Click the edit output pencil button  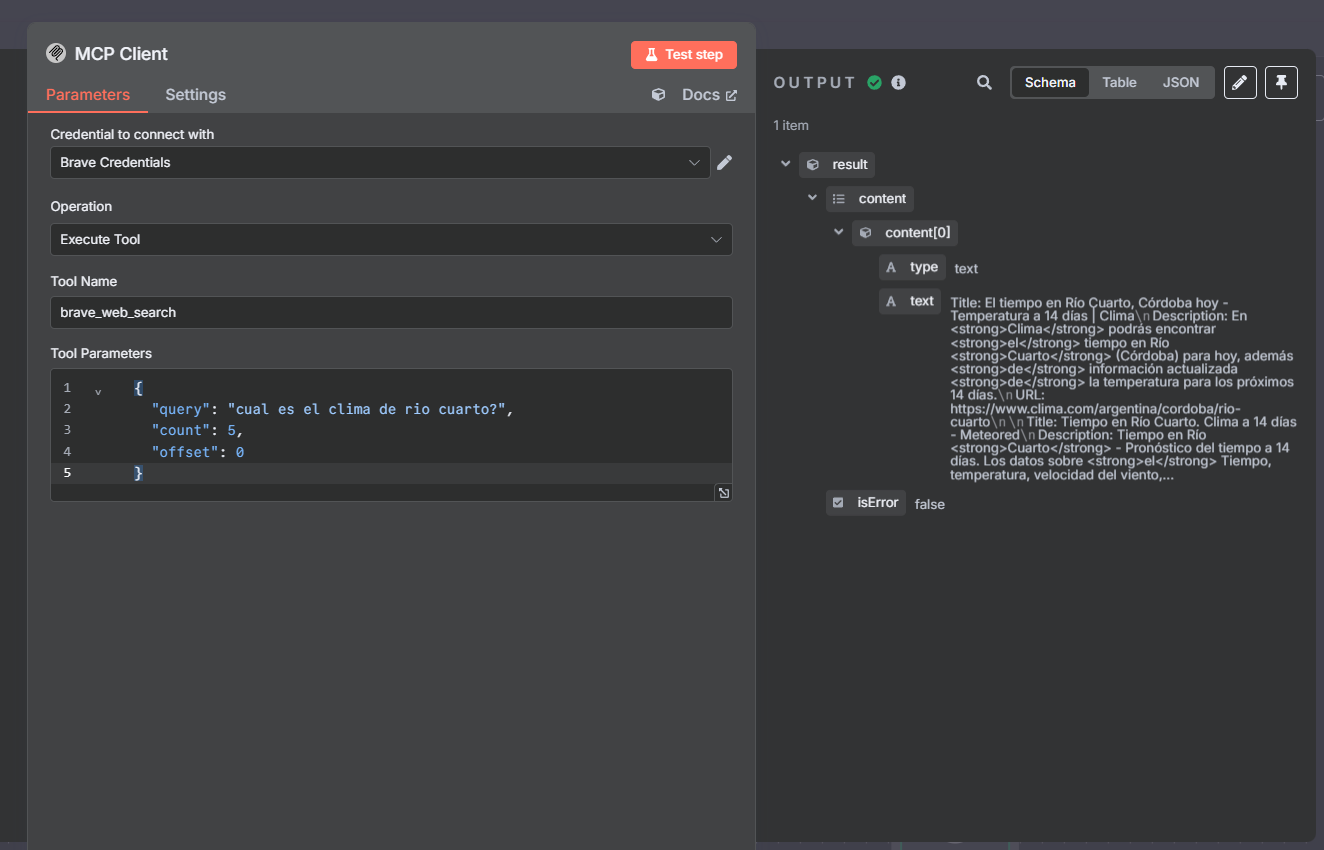point(1240,83)
